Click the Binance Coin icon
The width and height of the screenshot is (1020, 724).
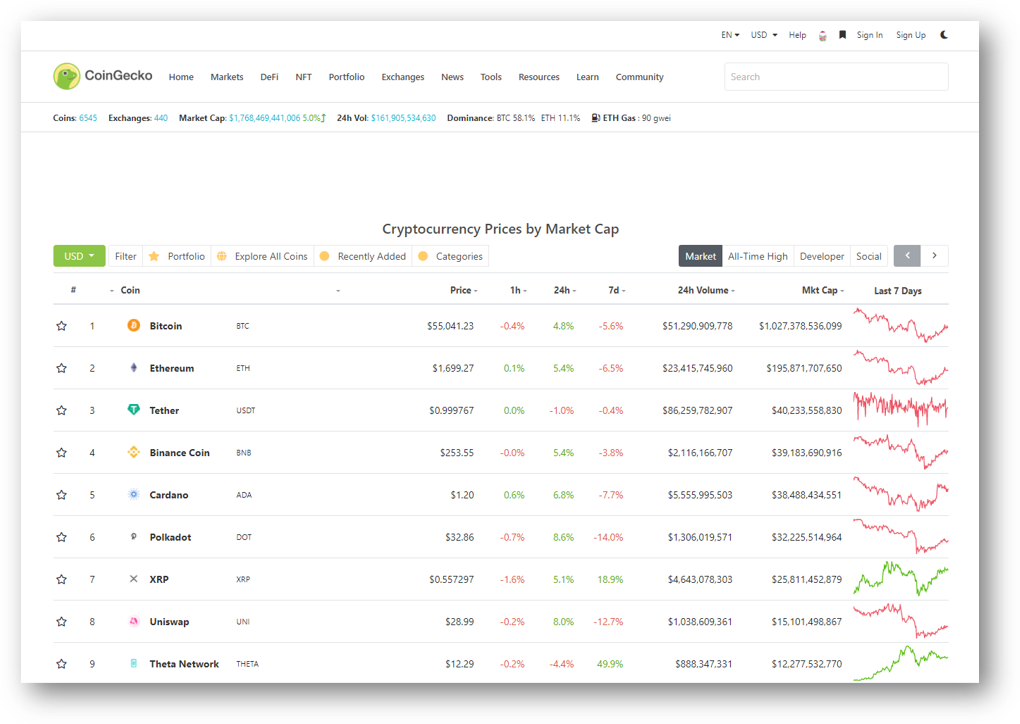pos(133,452)
